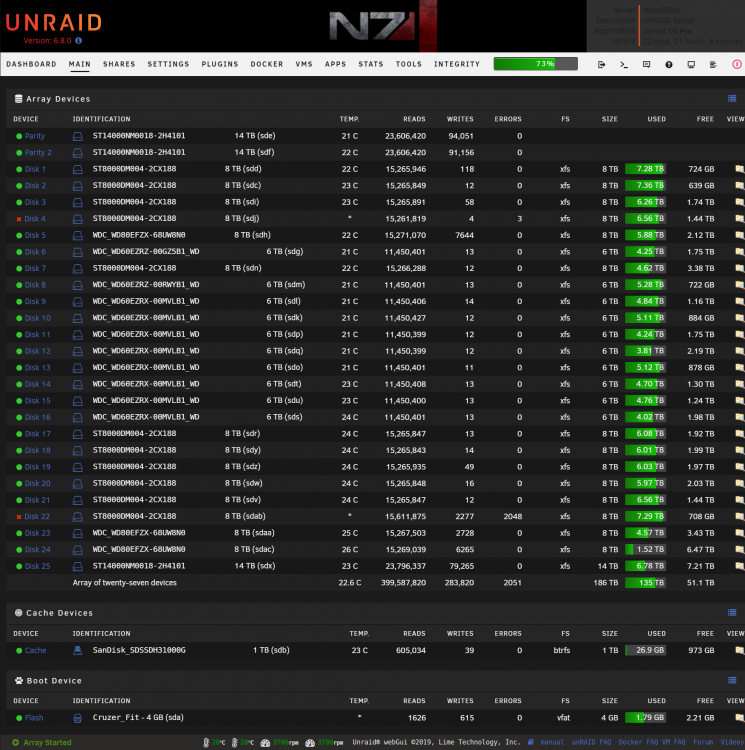Click the 1.52 TB used bar for Disk 24
745x750 pixels.
(x=645, y=550)
